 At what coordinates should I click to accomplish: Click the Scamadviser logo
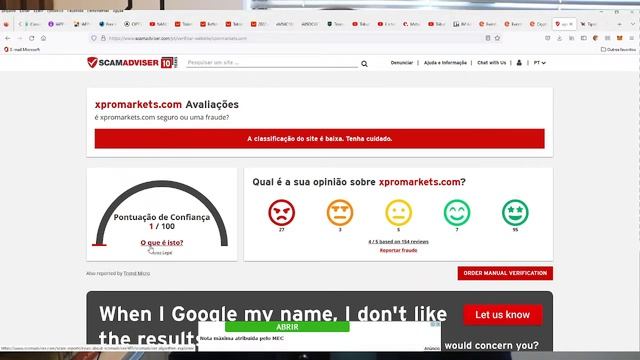(x=132, y=62)
